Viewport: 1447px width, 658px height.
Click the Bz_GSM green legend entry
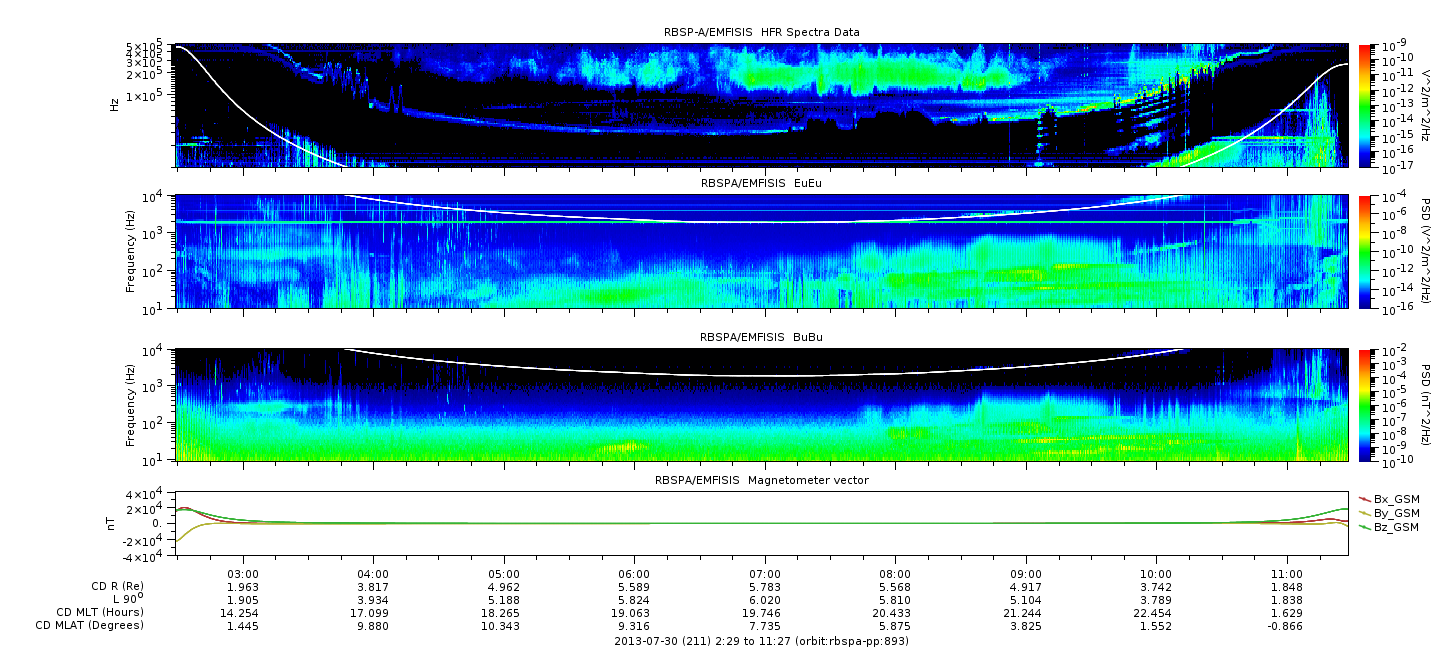[x=1389, y=526]
